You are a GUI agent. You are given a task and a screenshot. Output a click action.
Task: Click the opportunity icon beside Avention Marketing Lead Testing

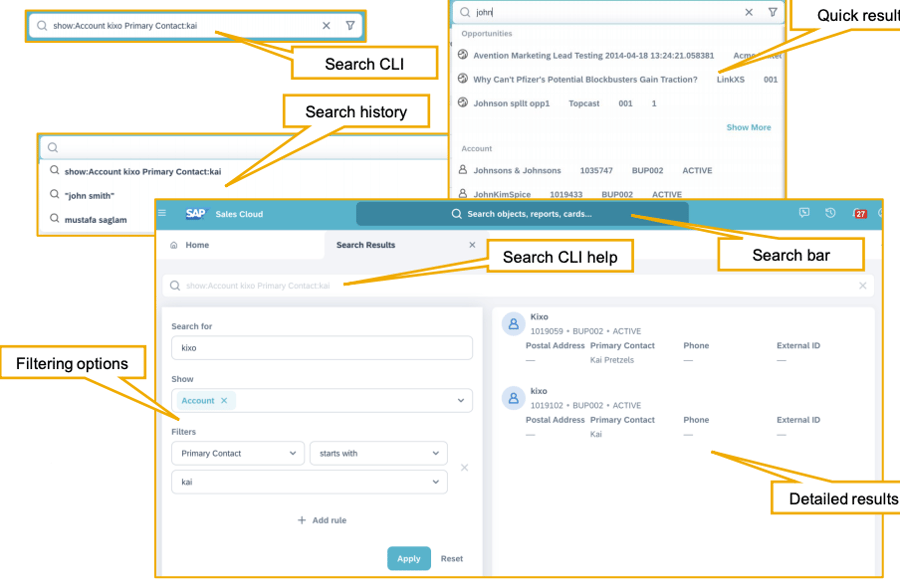[x=463, y=55]
